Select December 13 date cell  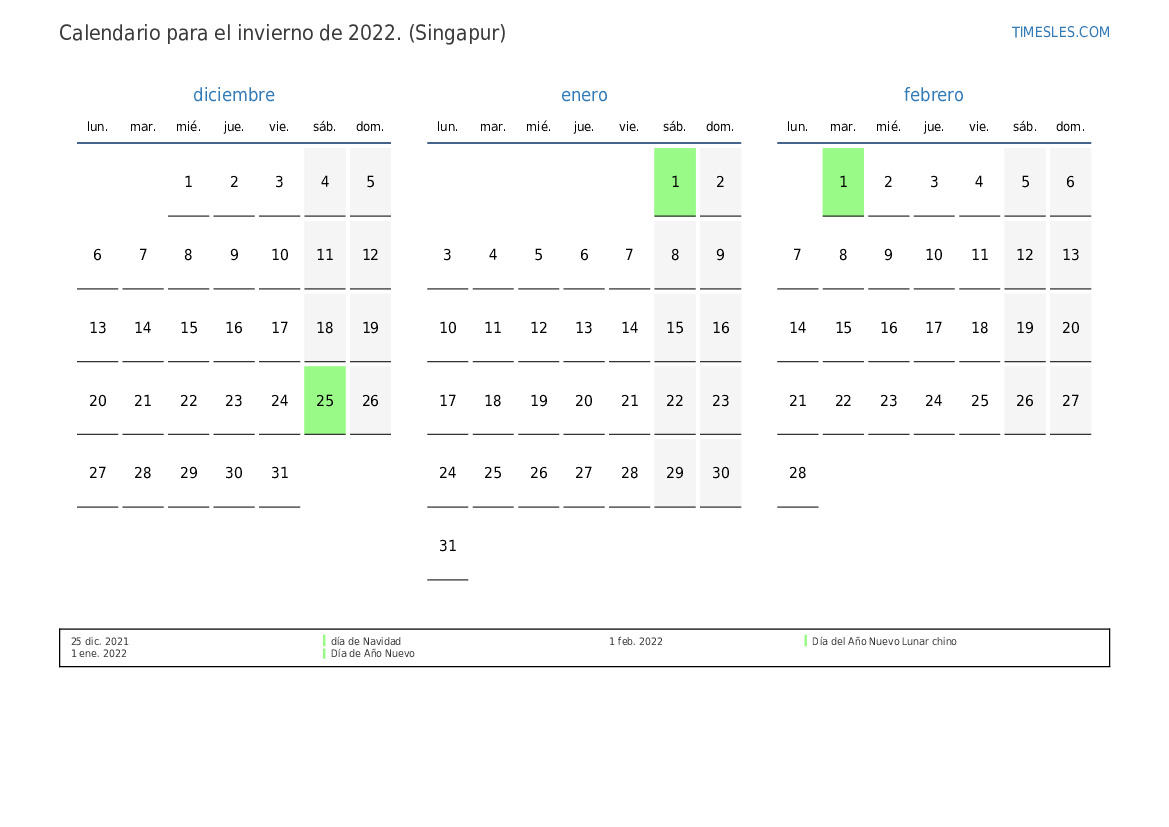click(x=98, y=327)
